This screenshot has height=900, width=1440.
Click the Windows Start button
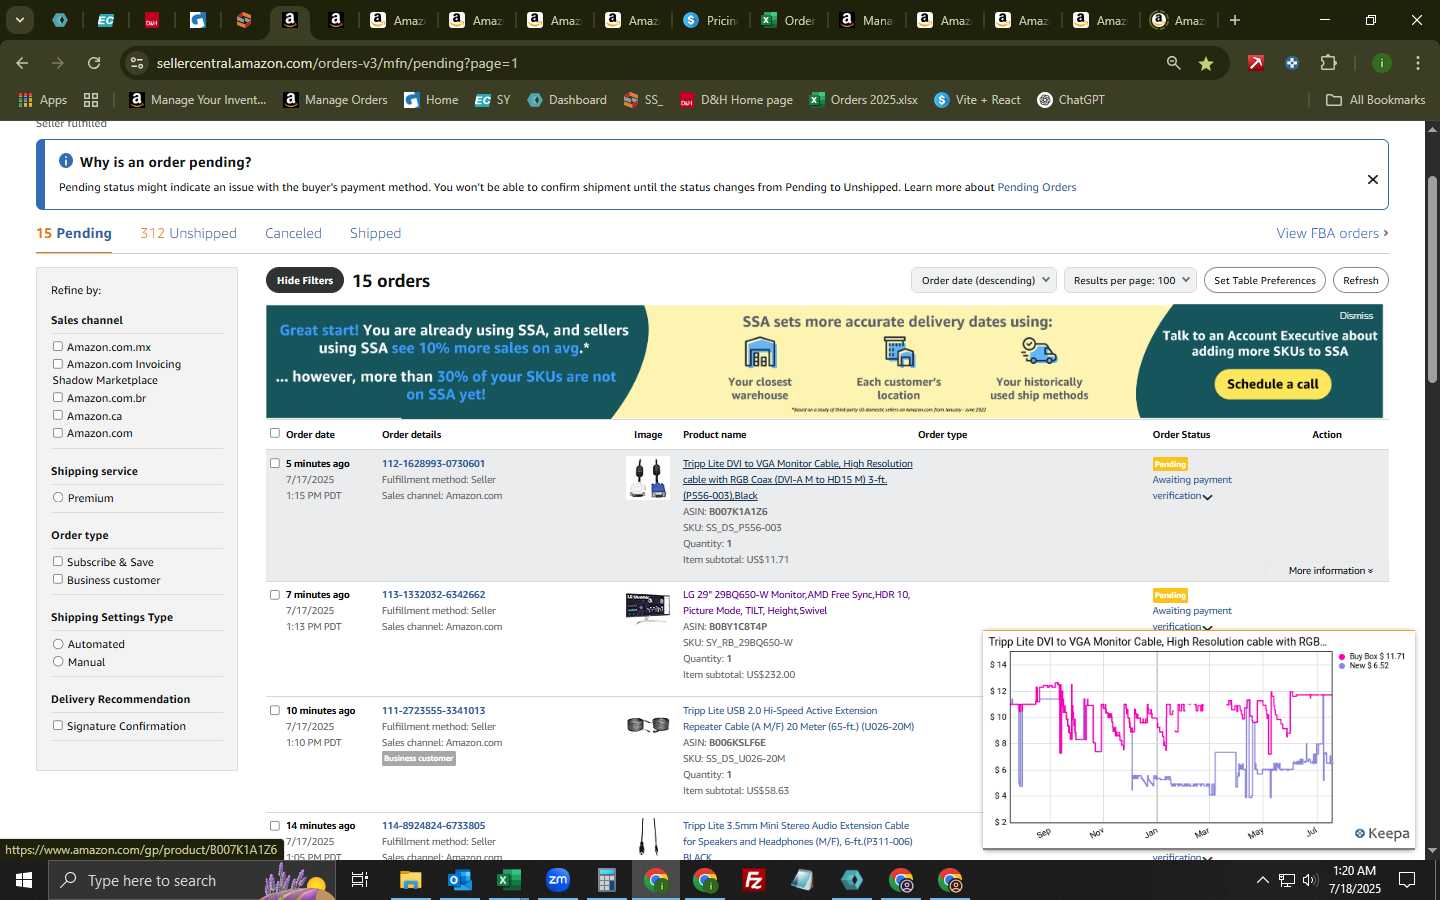(x=23, y=880)
